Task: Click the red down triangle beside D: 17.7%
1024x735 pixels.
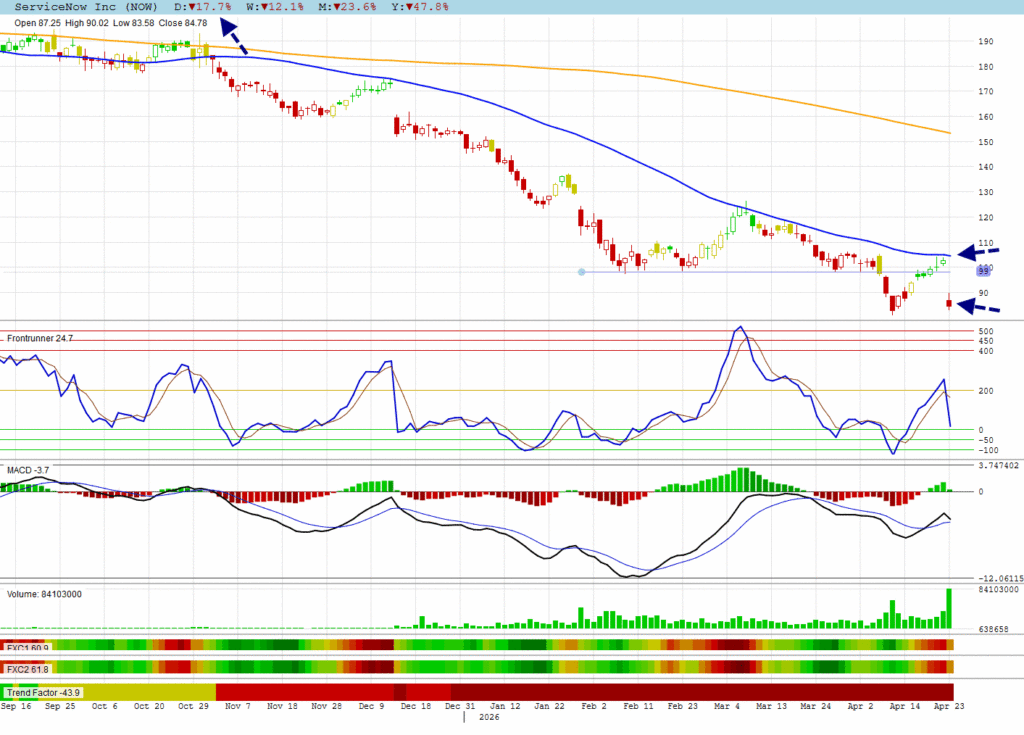Action: click(x=190, y=6)
